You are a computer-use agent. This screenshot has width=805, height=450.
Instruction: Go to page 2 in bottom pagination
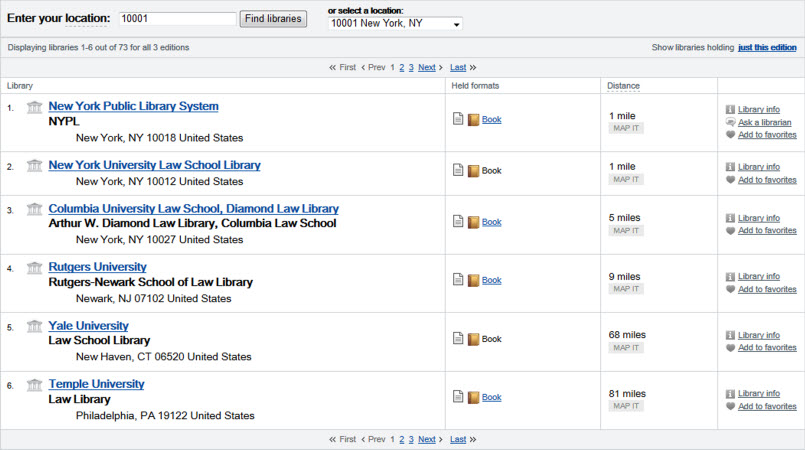(401, 439)
